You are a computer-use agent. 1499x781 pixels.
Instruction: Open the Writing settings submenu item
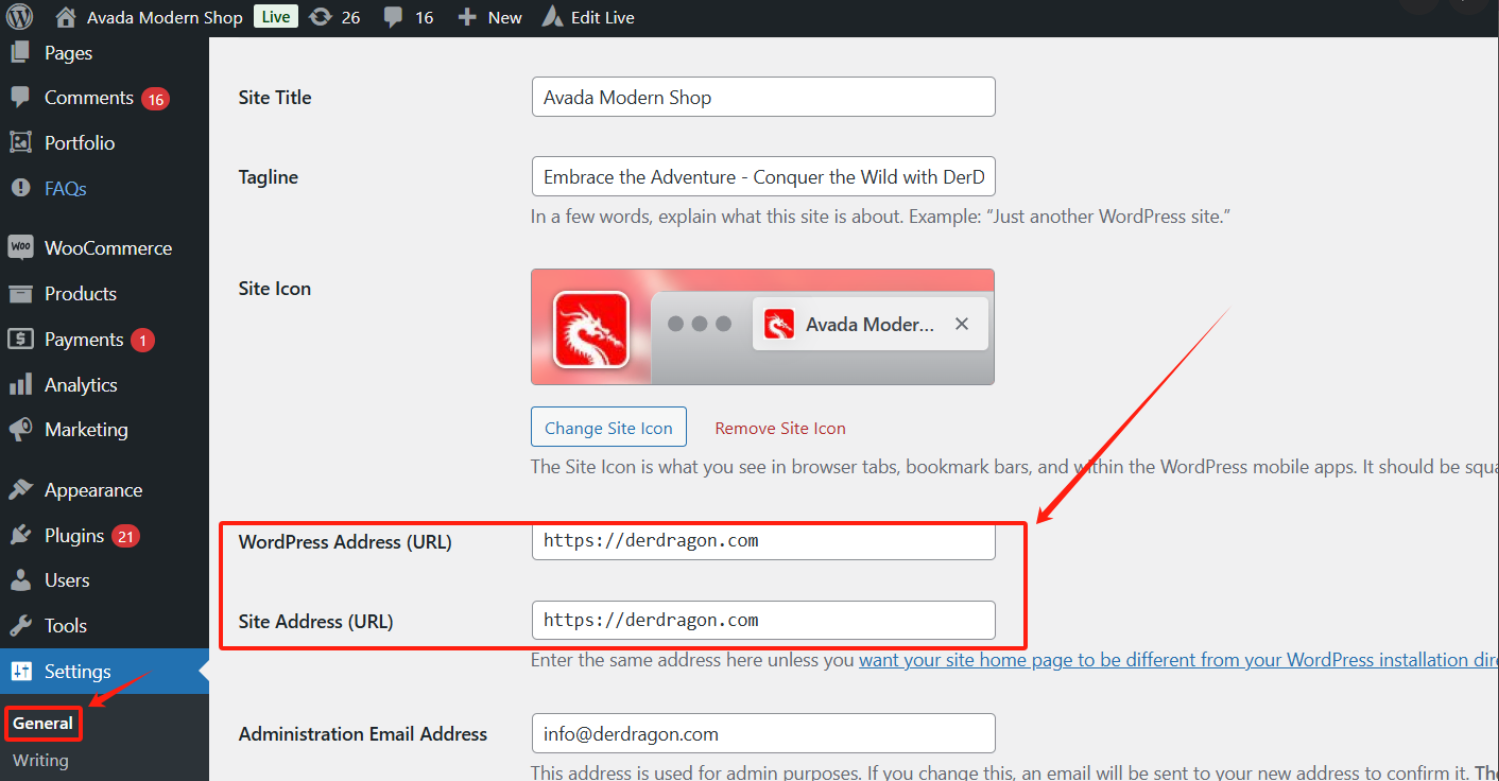pyautogui.click(x=41, y=760)
